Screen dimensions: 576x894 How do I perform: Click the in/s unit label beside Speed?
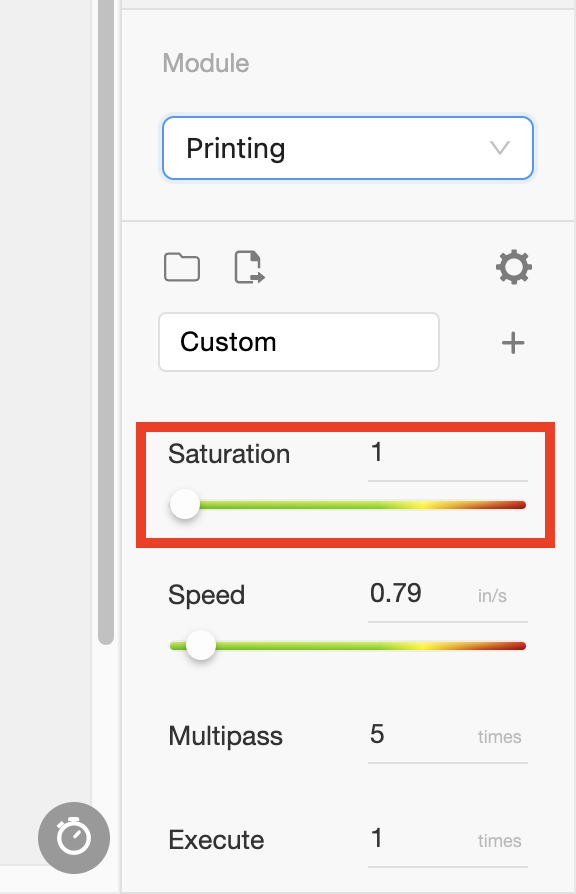coord(492,596)
